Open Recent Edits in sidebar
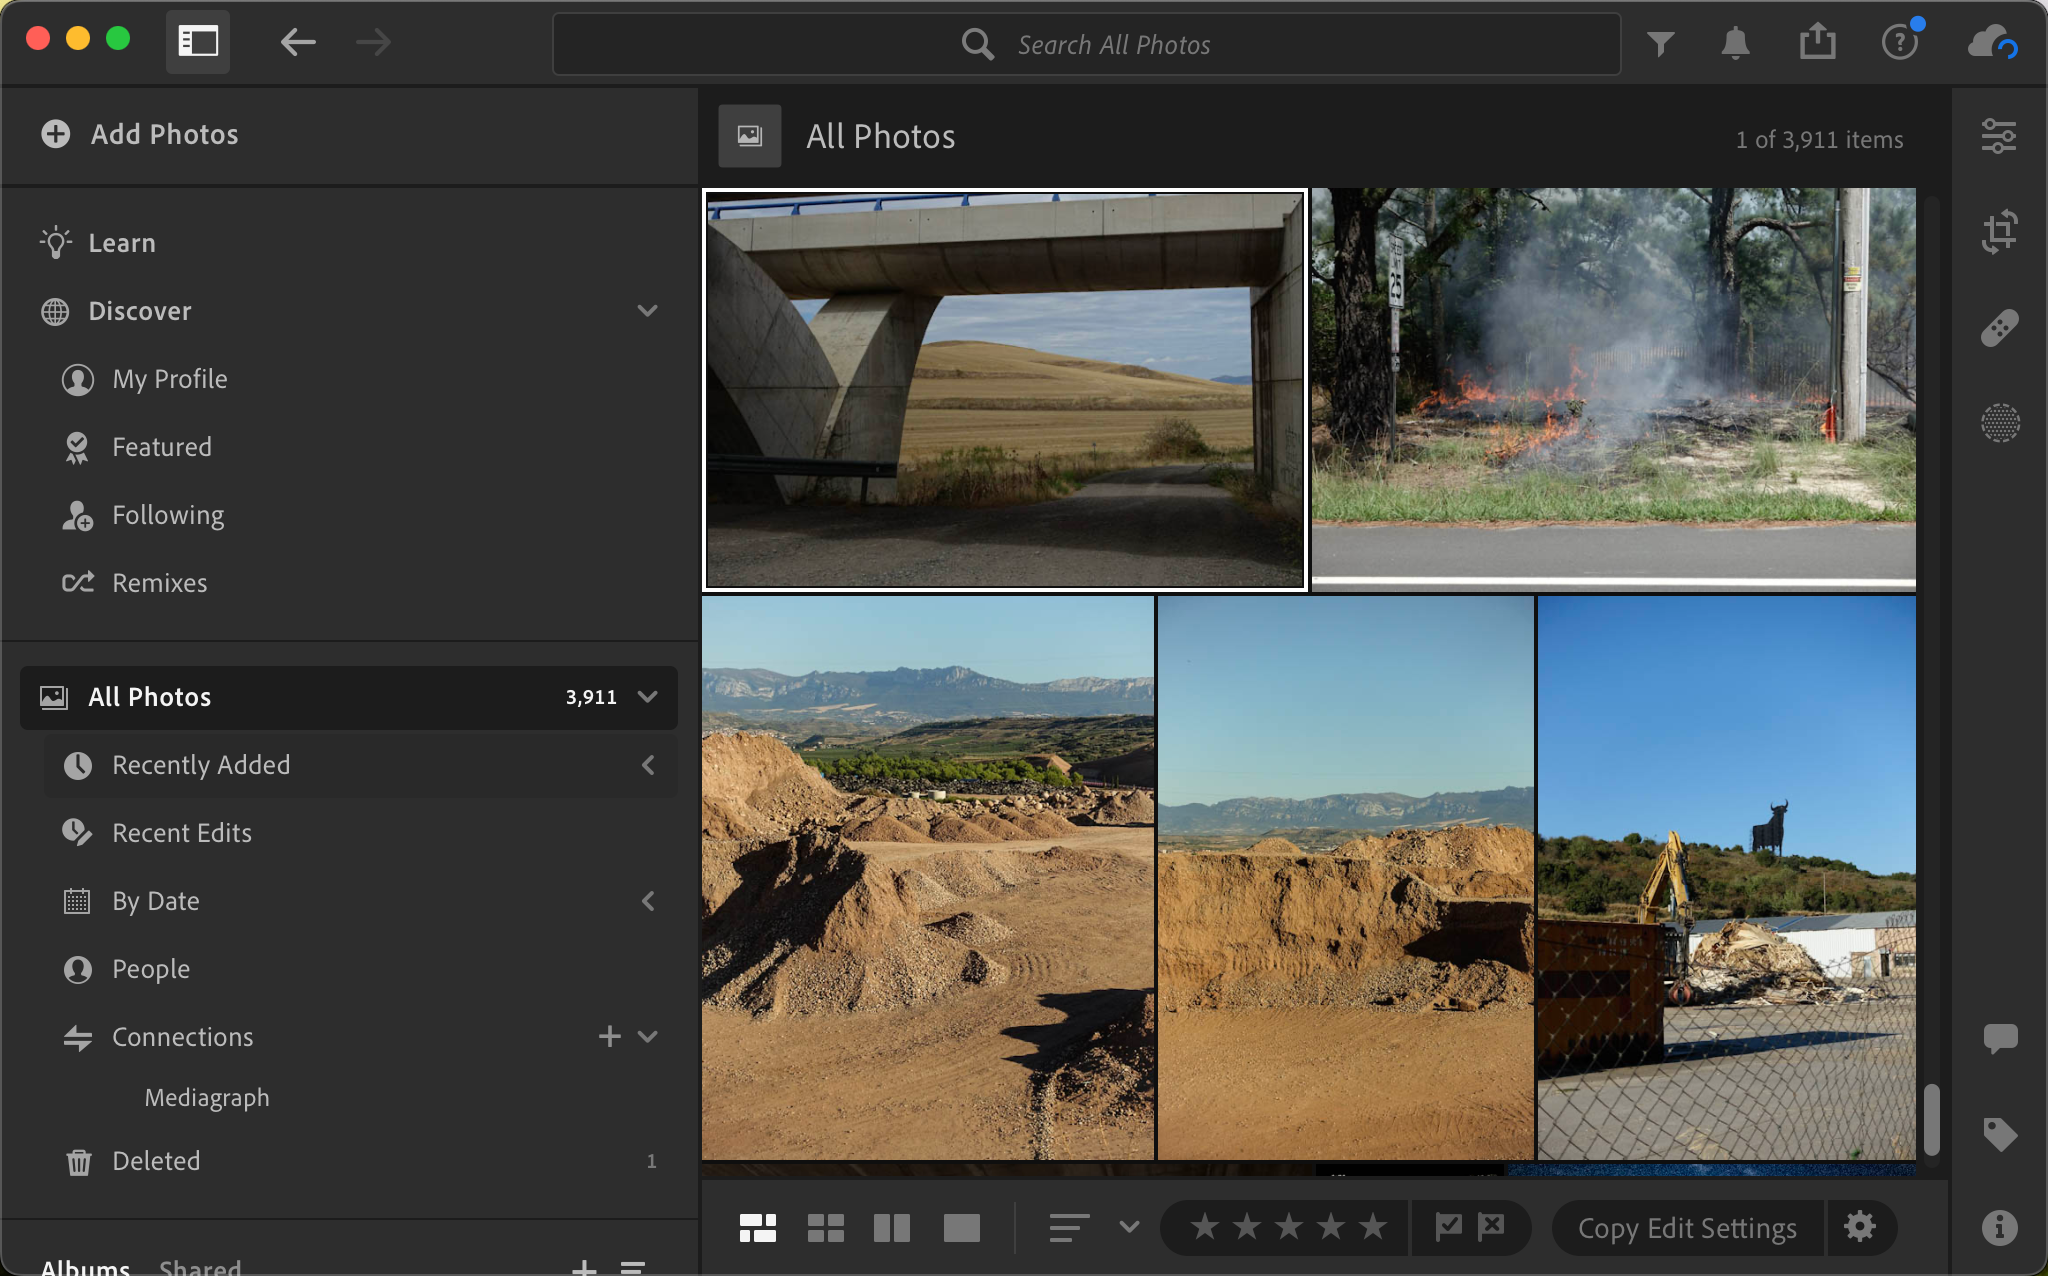Screen dimensions: 2048x1276 click(x=181, y=833)
